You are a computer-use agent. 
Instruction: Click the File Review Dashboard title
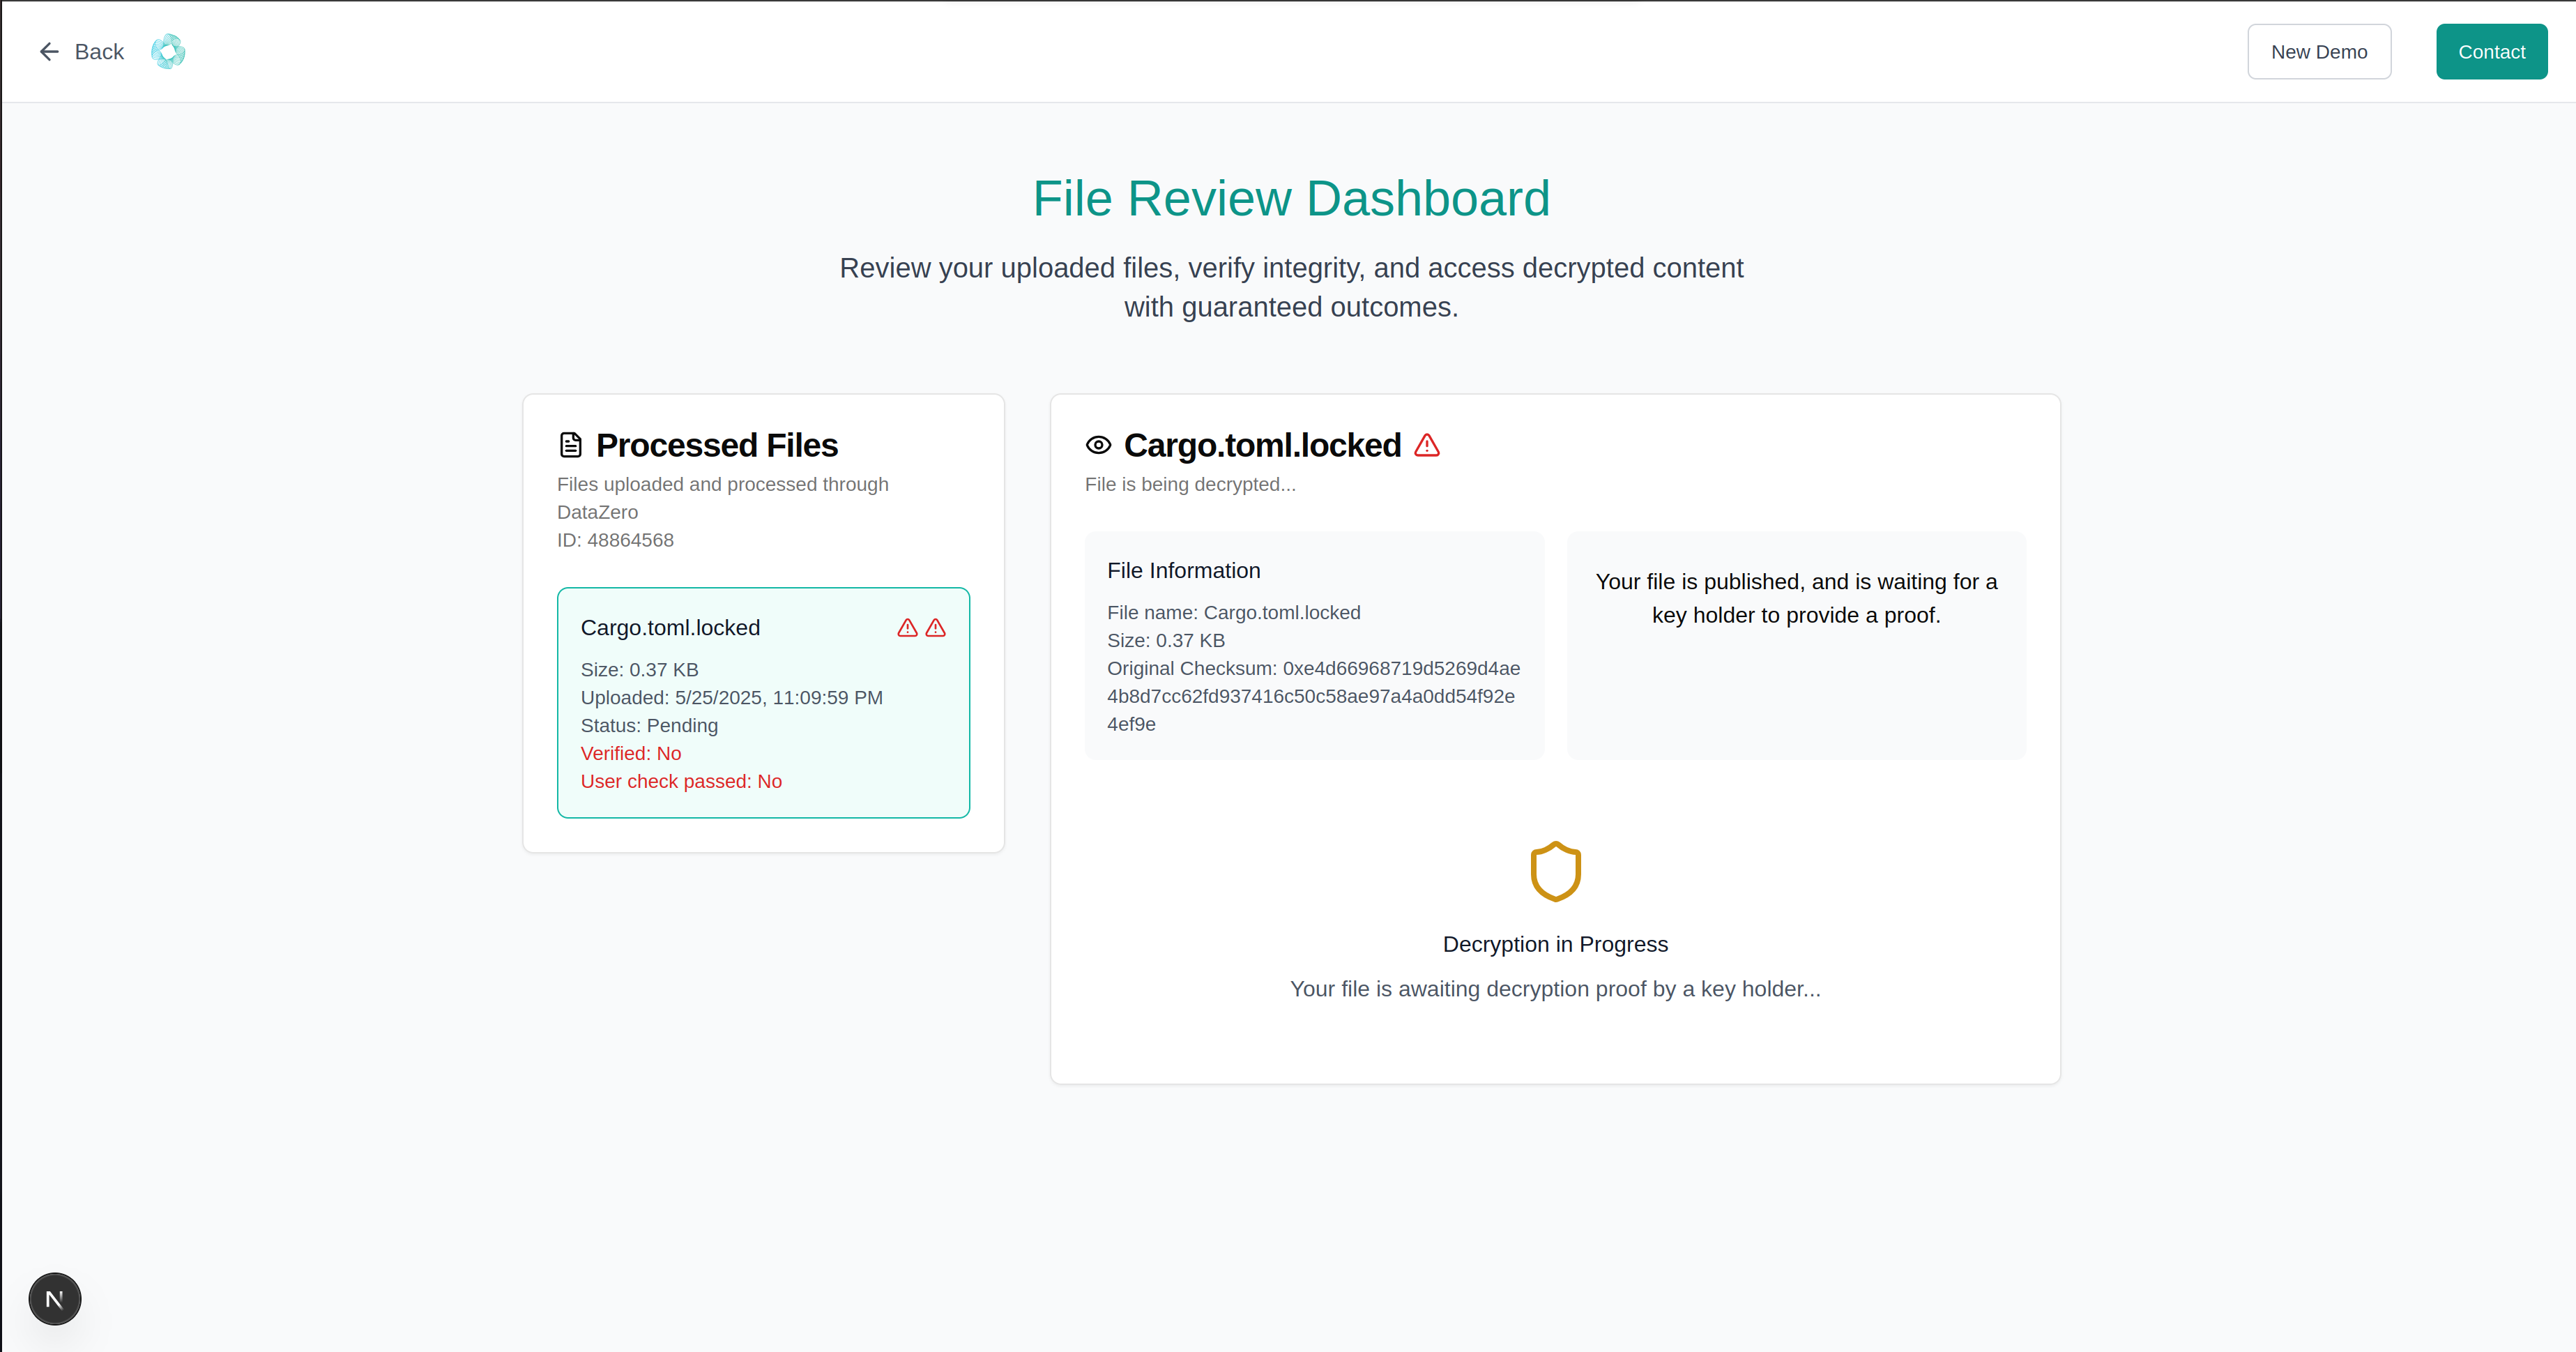1290,198
